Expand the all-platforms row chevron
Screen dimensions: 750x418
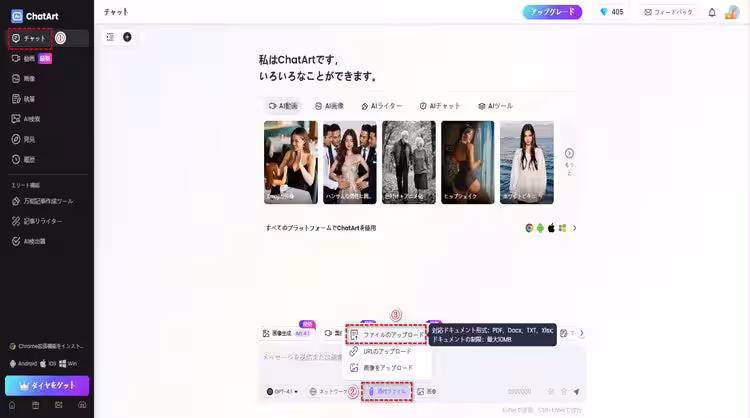574,228
